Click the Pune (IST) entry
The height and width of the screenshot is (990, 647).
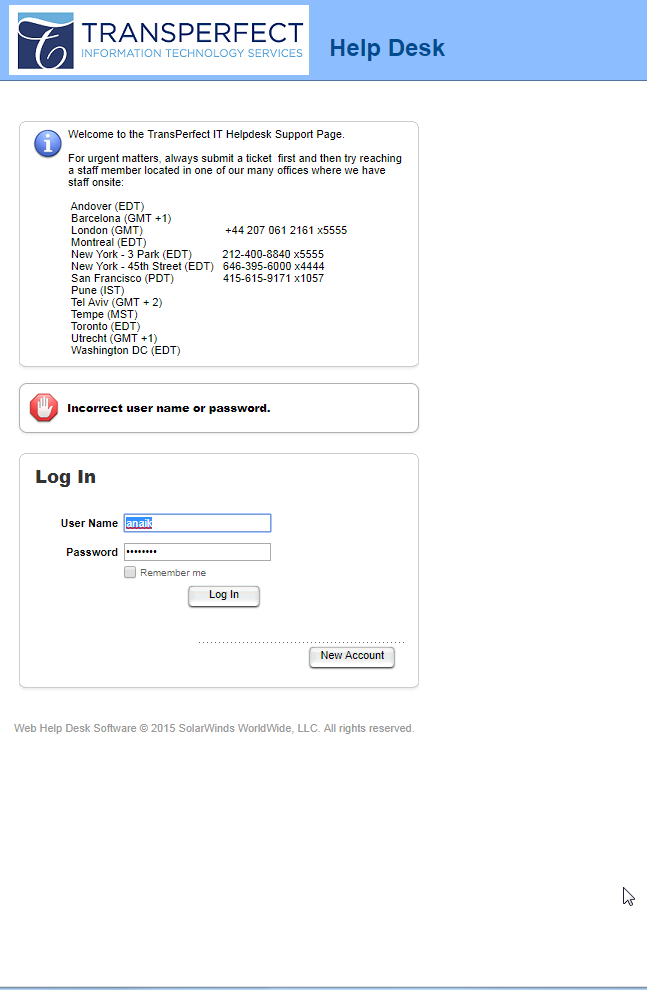(x=97, y=290)
